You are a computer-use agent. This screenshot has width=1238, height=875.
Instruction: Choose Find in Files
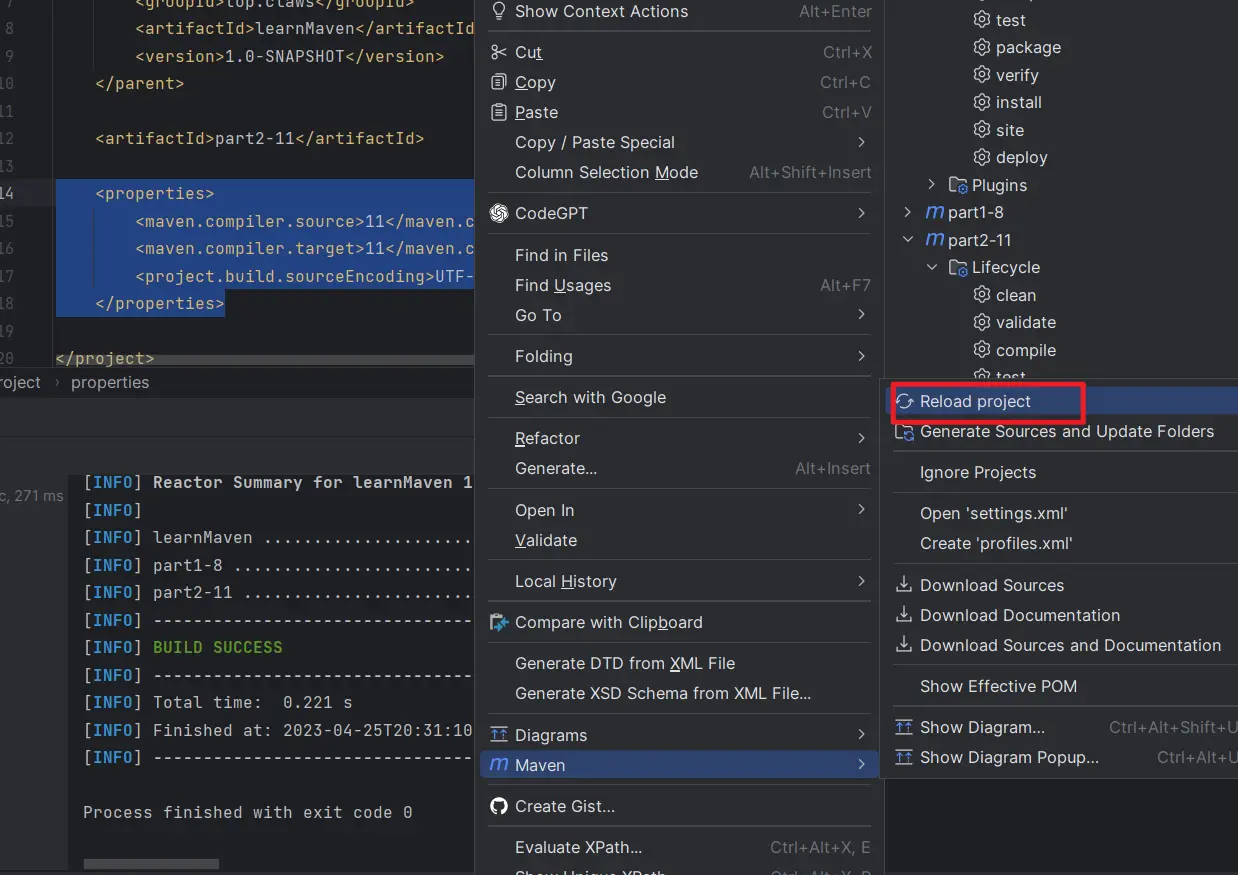(680, 255)
